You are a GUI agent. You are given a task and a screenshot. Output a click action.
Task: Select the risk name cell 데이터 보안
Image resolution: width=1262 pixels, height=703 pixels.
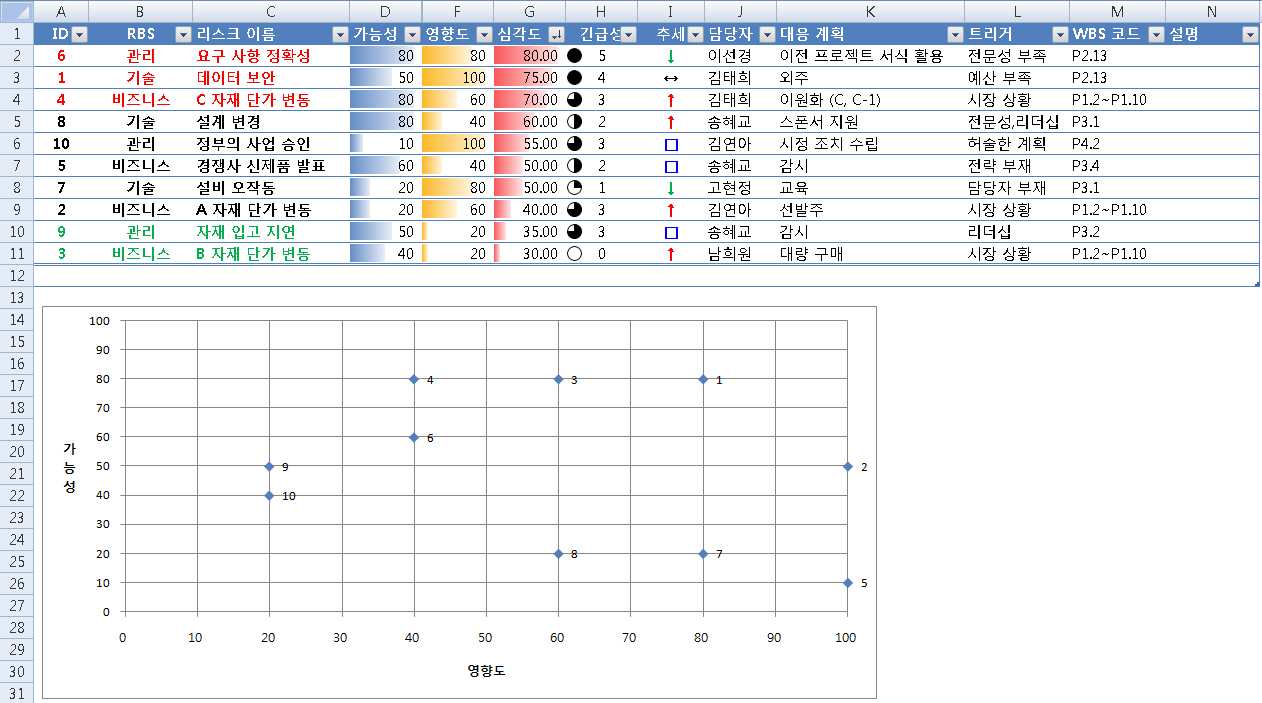click(271, 78)
